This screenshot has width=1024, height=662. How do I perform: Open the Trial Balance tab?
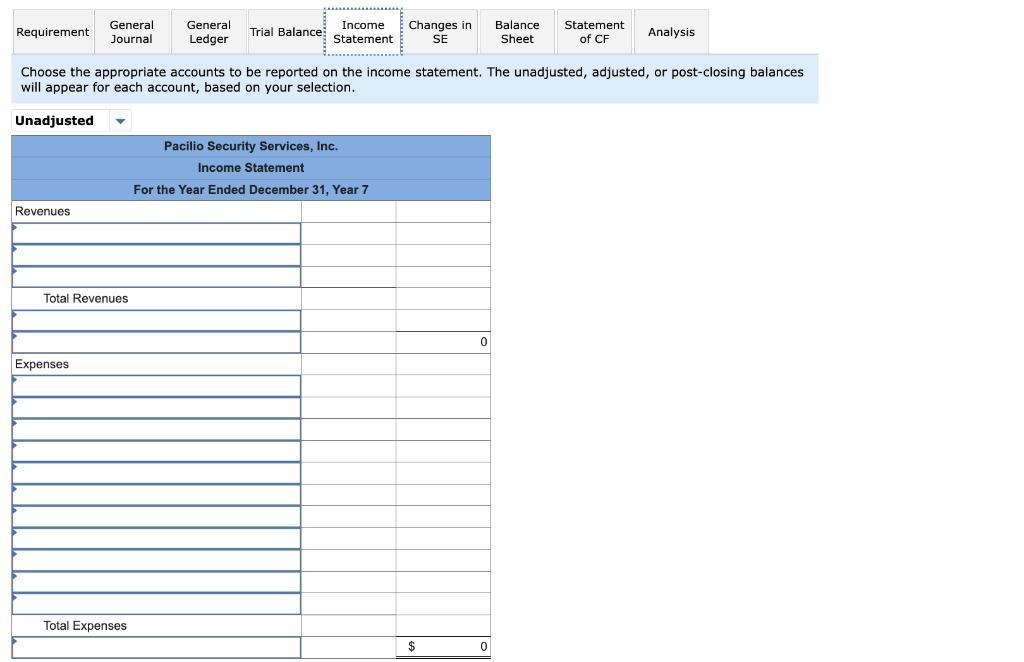(286, 31)
